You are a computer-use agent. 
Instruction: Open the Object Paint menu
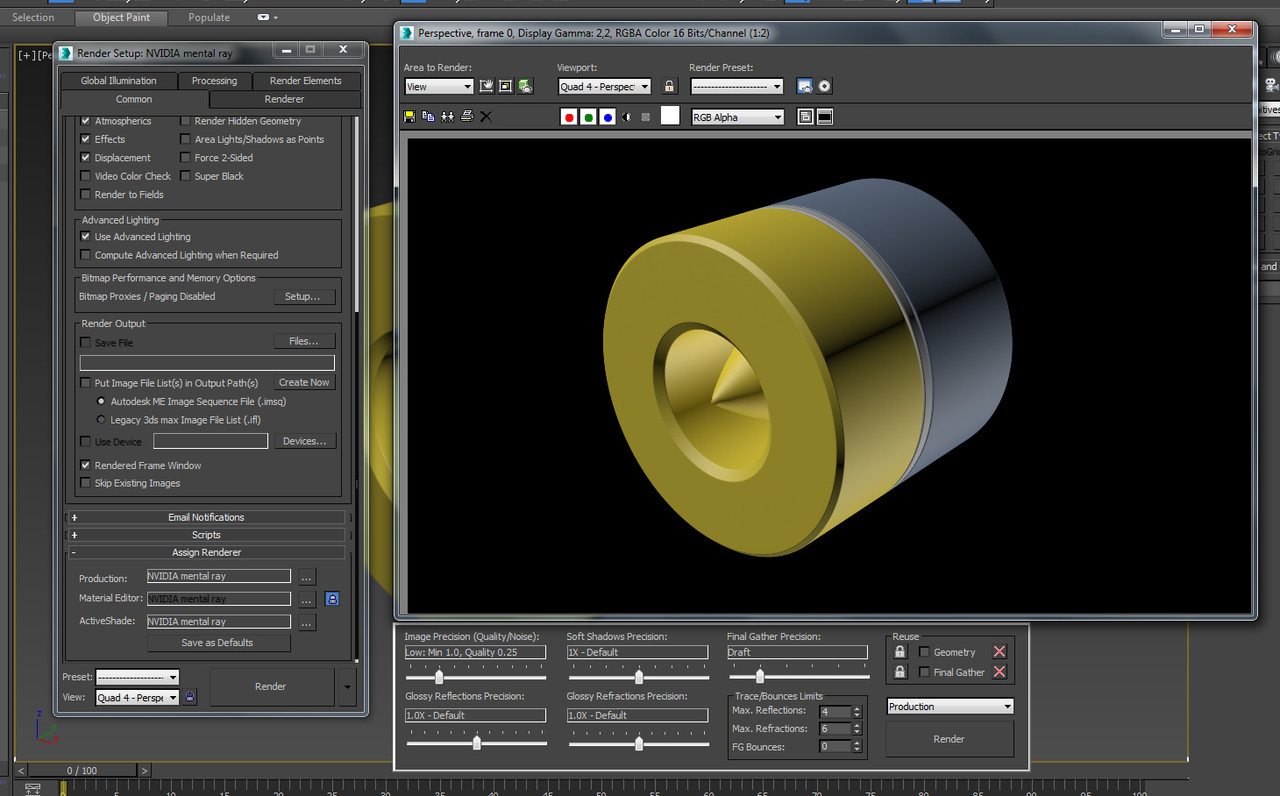pyautogui.click(x=120, y=17)
